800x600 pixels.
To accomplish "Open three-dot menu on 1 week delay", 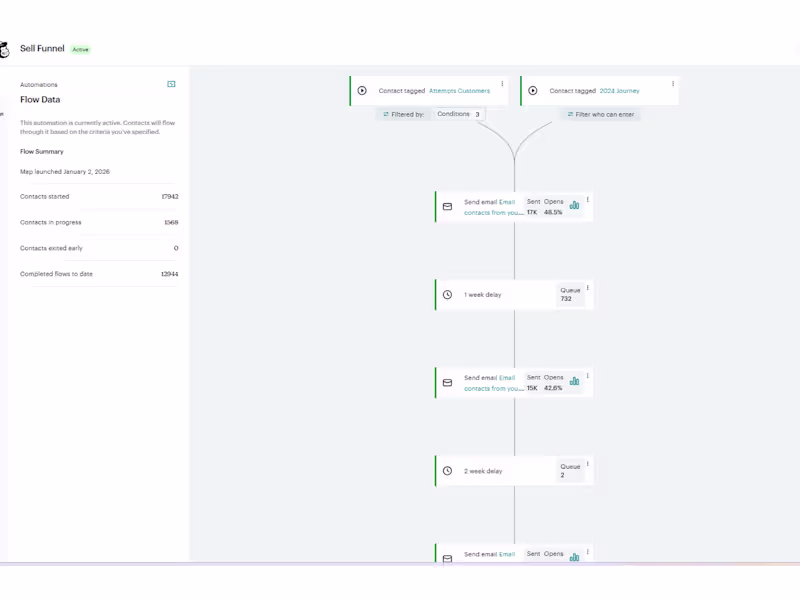I will (x=588, y=288).
